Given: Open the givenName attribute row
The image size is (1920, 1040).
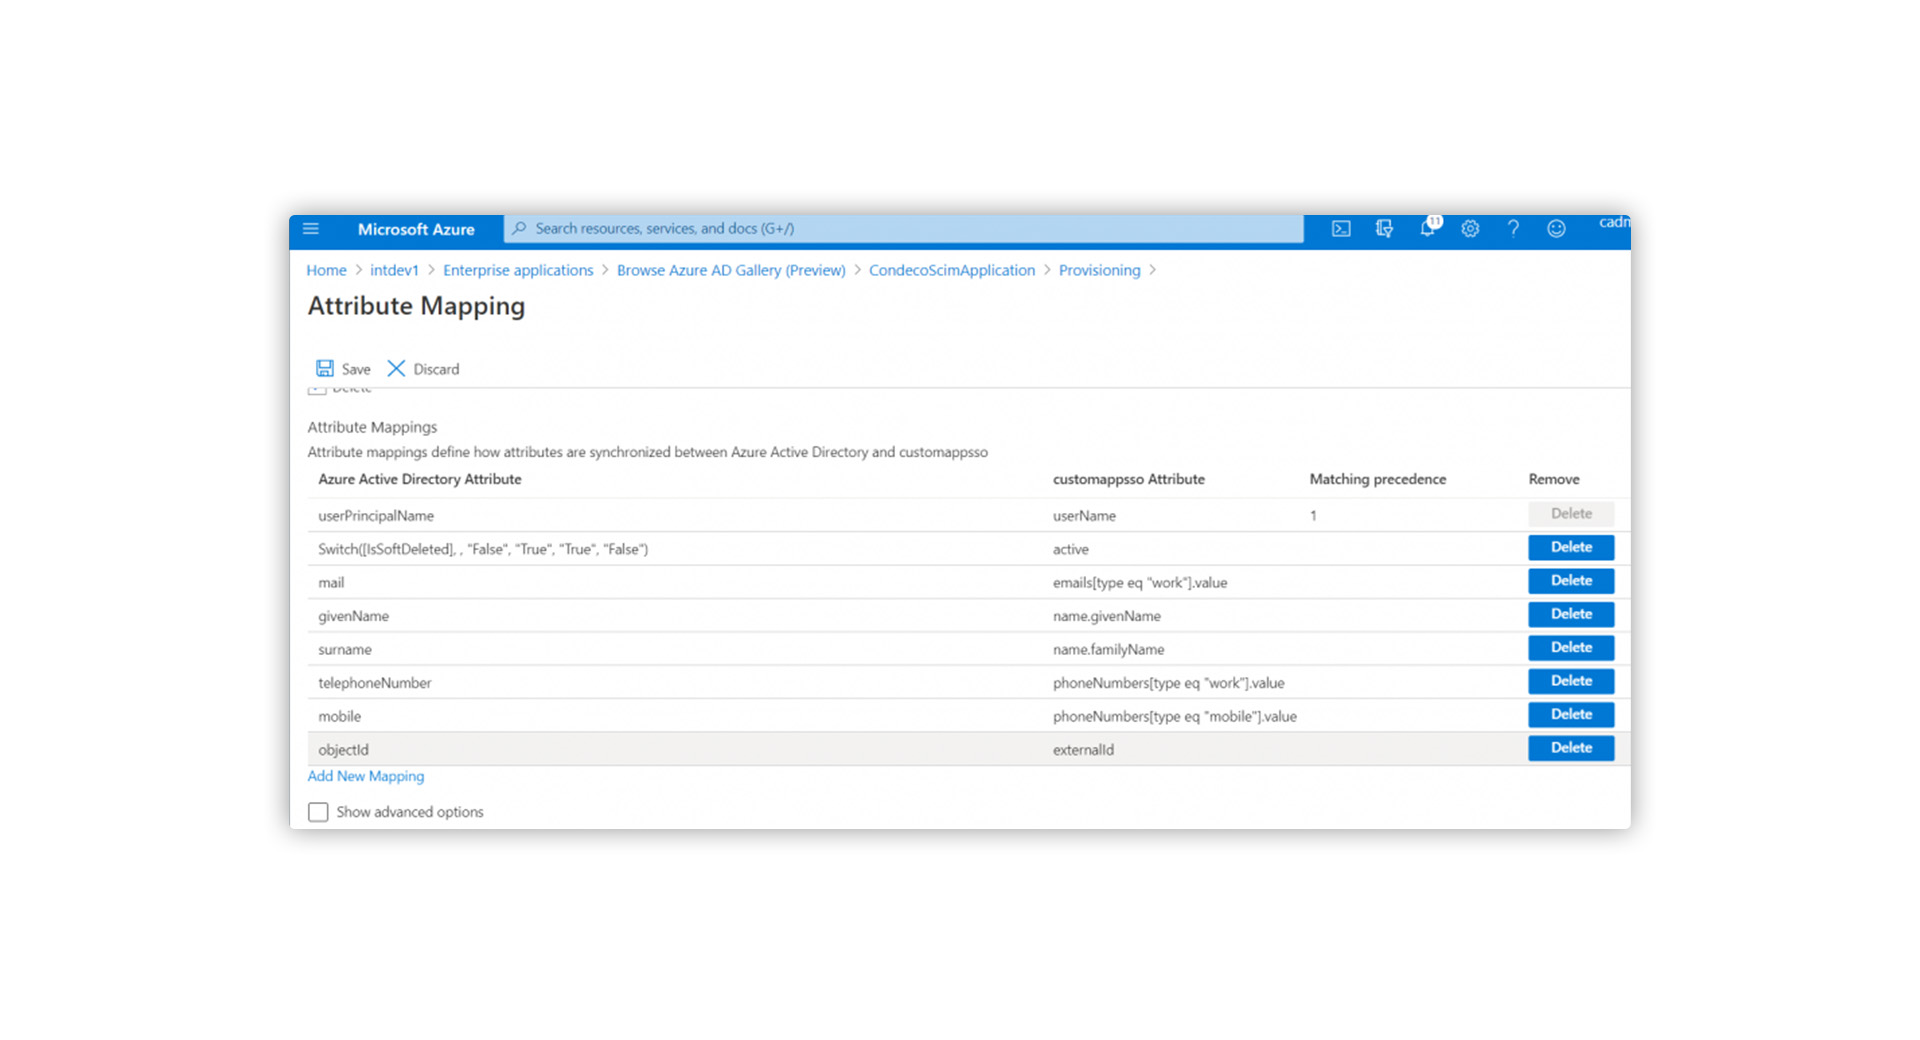Looking at the screenshot, I should coord(353,616).
